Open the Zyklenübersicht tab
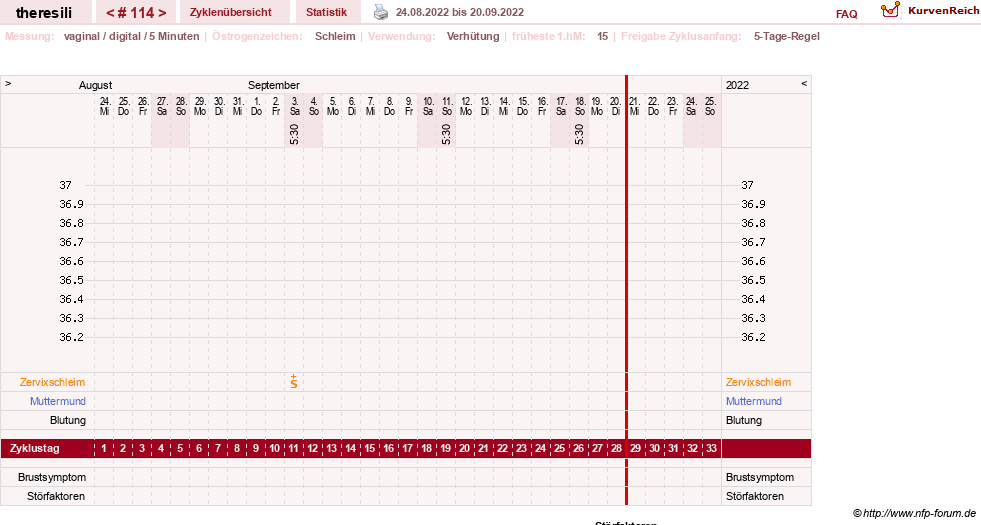 pyautogui.click(x=231, y=12)
